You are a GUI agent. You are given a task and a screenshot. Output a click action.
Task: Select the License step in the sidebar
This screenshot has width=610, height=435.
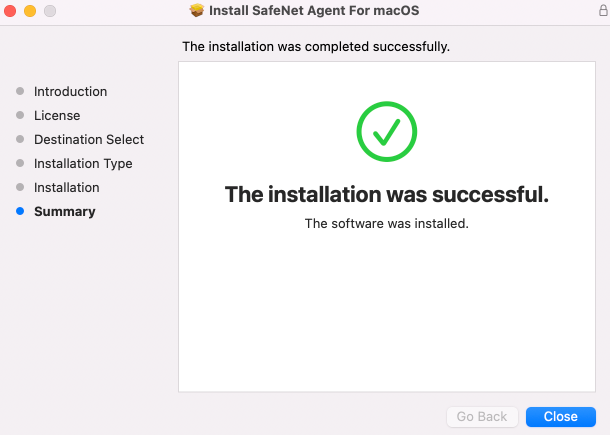(57, 115)
